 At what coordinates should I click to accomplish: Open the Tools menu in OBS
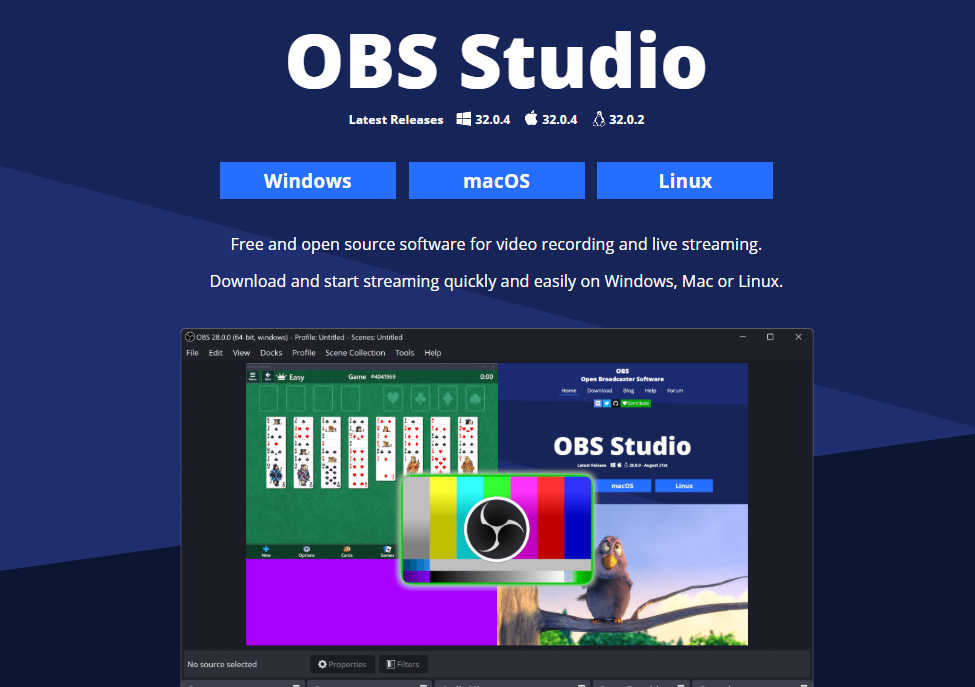407,352
